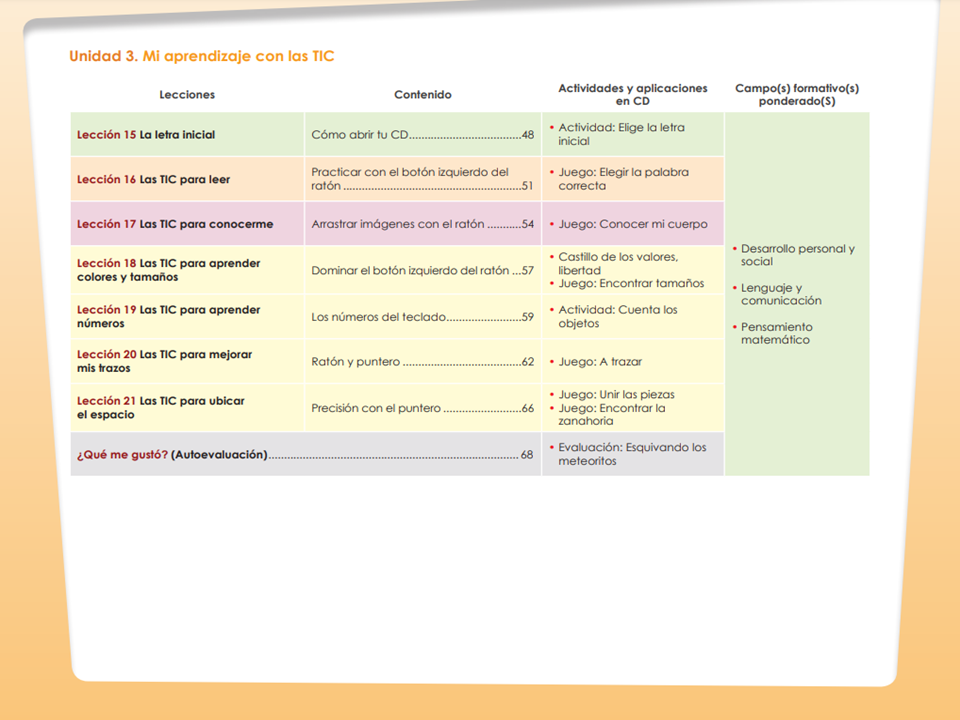
Task: Open Lección 20 mejorar mis trazos
Action: [164, 361]
